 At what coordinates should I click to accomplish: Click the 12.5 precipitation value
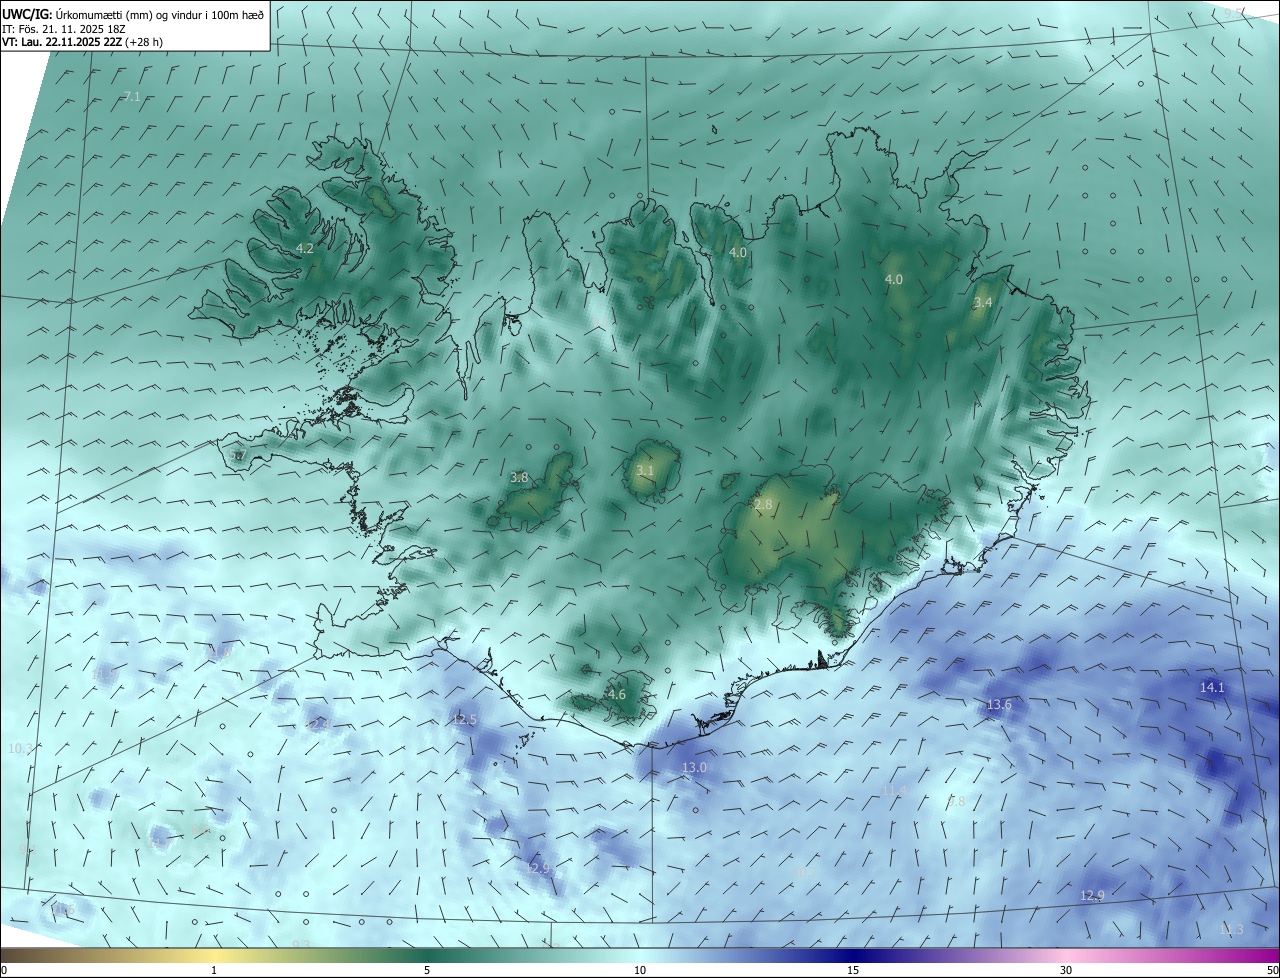coord(465,720)
